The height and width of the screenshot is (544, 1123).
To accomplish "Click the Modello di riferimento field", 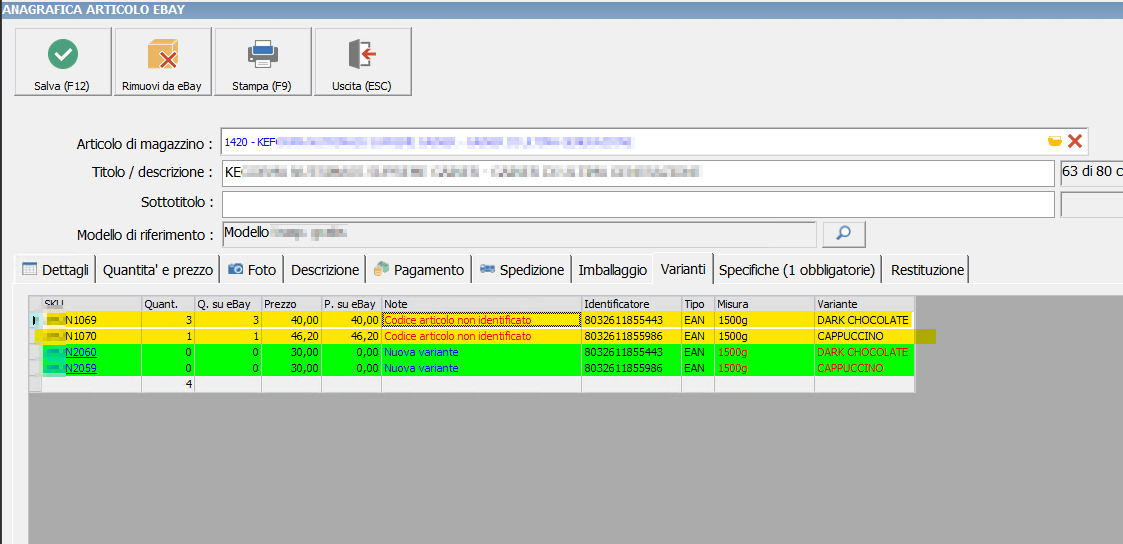I will [519, 233].
